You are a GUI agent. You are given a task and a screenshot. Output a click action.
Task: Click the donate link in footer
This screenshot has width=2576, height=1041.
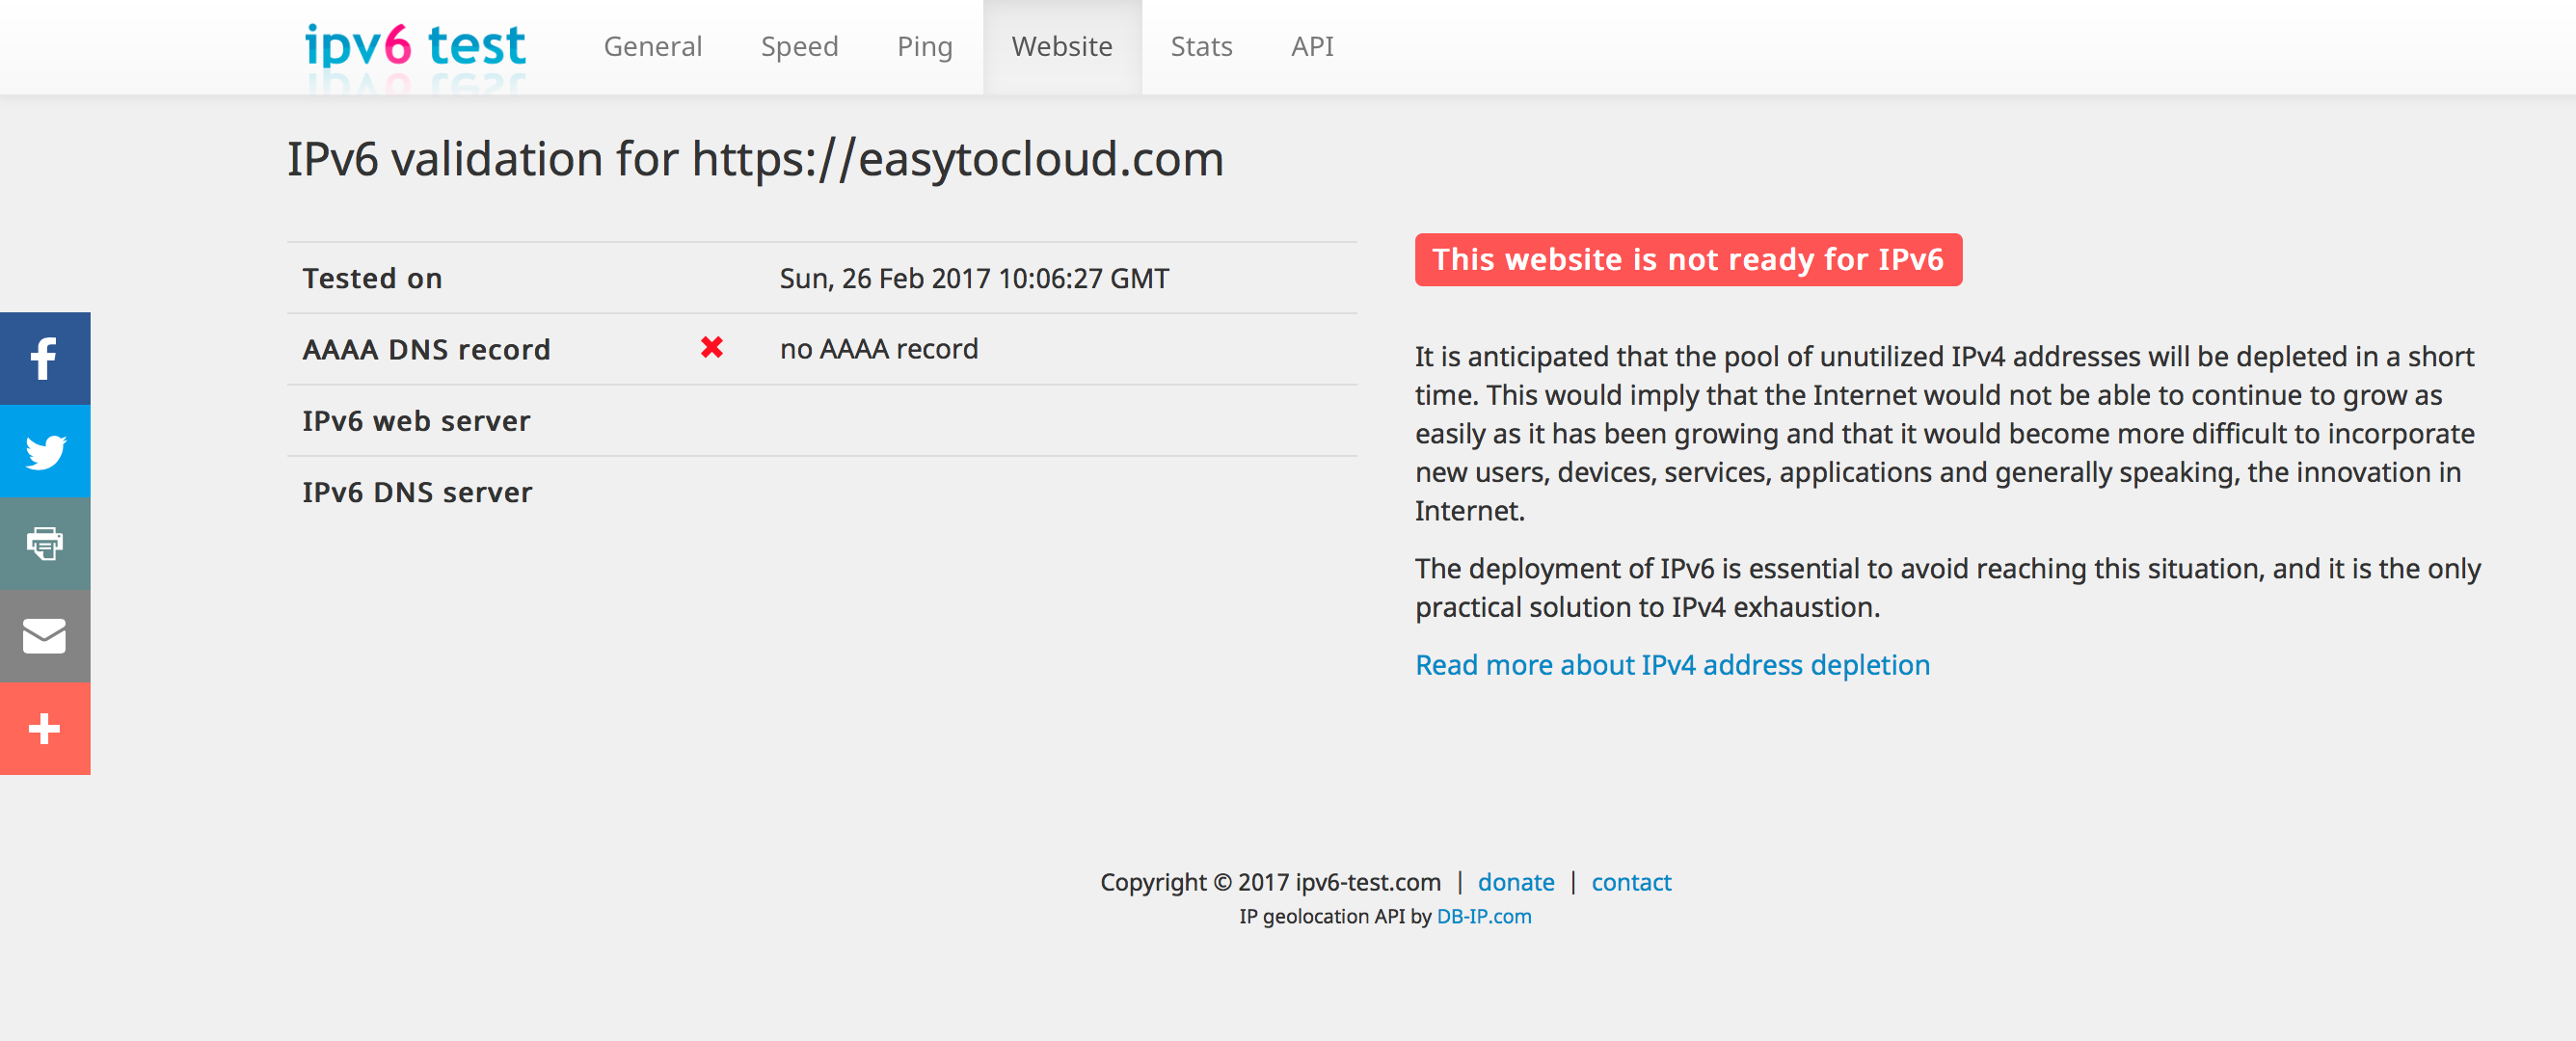1515,882
